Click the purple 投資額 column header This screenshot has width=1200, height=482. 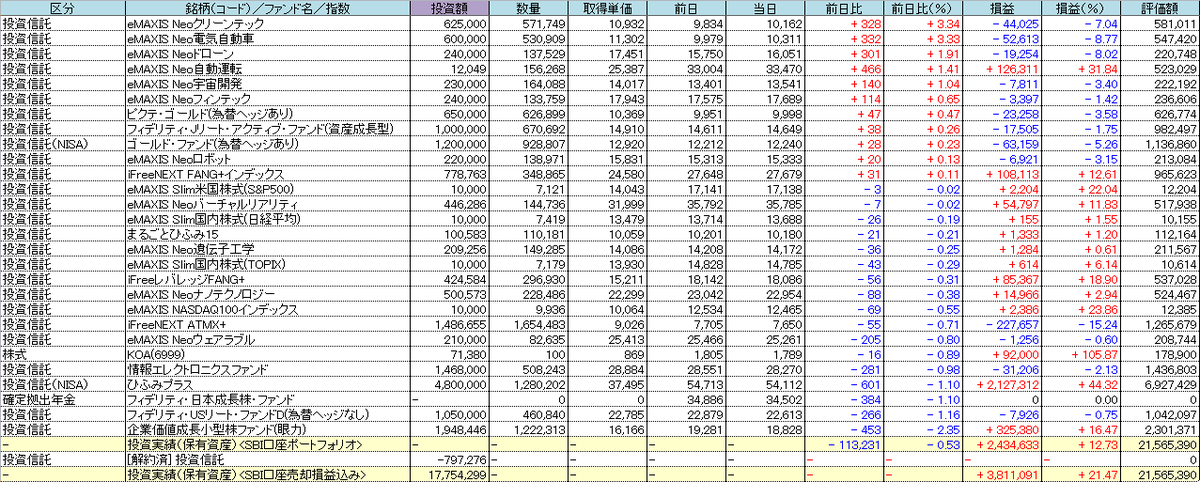[x=452, y=7]
